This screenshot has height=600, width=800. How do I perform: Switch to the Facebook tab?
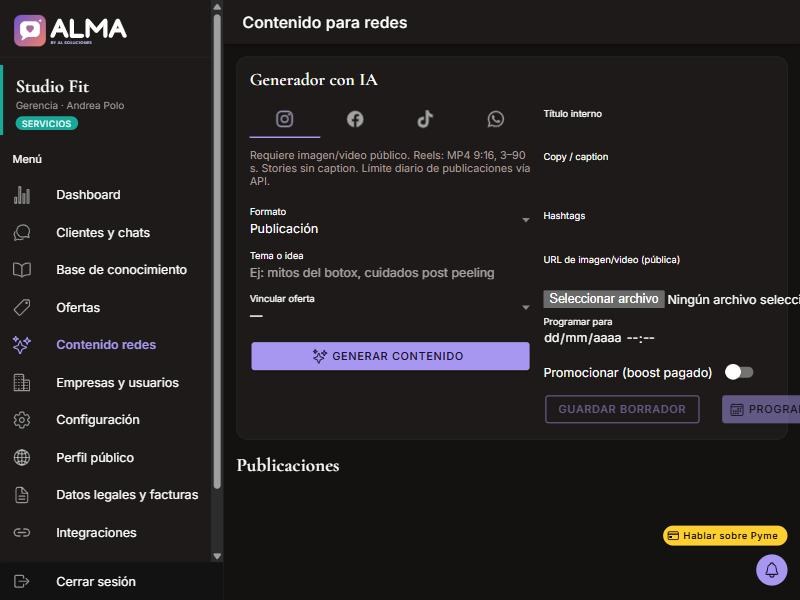tap(355, 119)
